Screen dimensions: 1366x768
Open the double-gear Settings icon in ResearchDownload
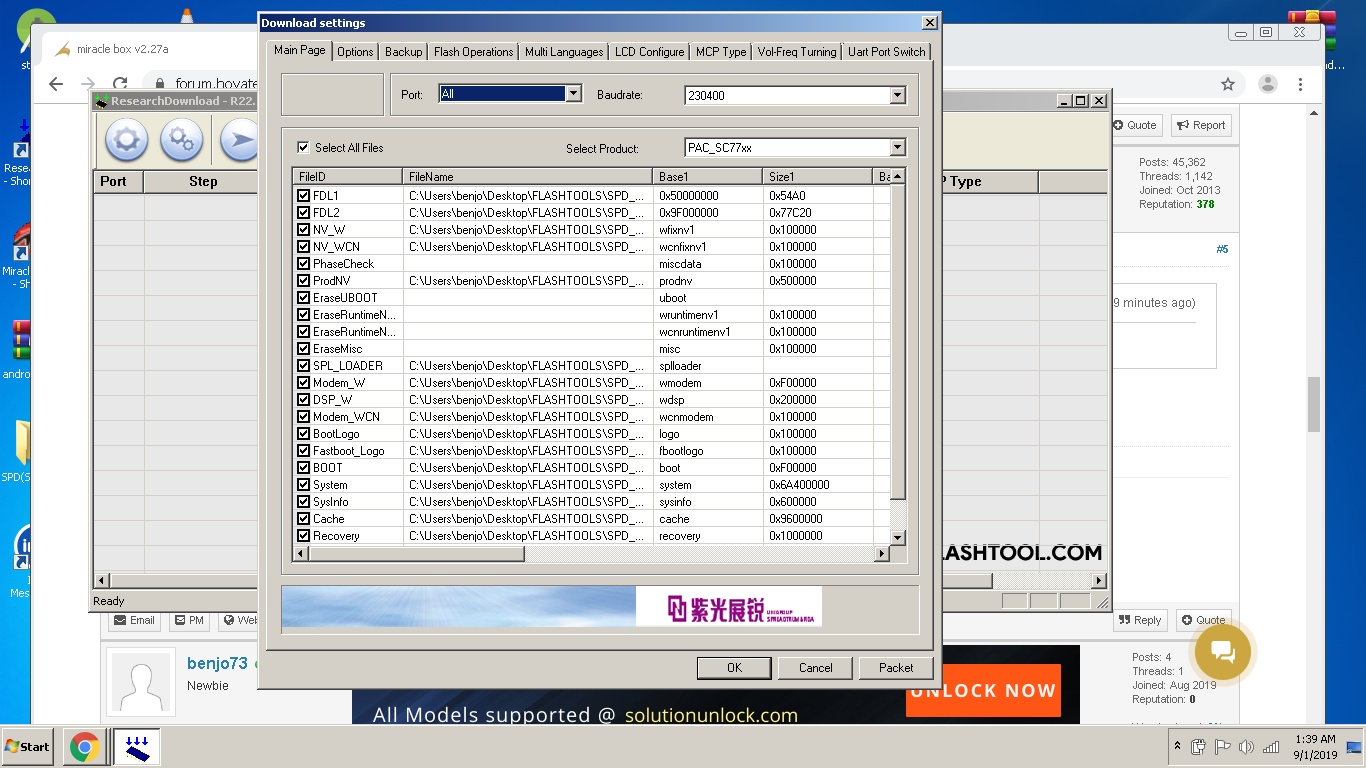click(x=181, y=140)
